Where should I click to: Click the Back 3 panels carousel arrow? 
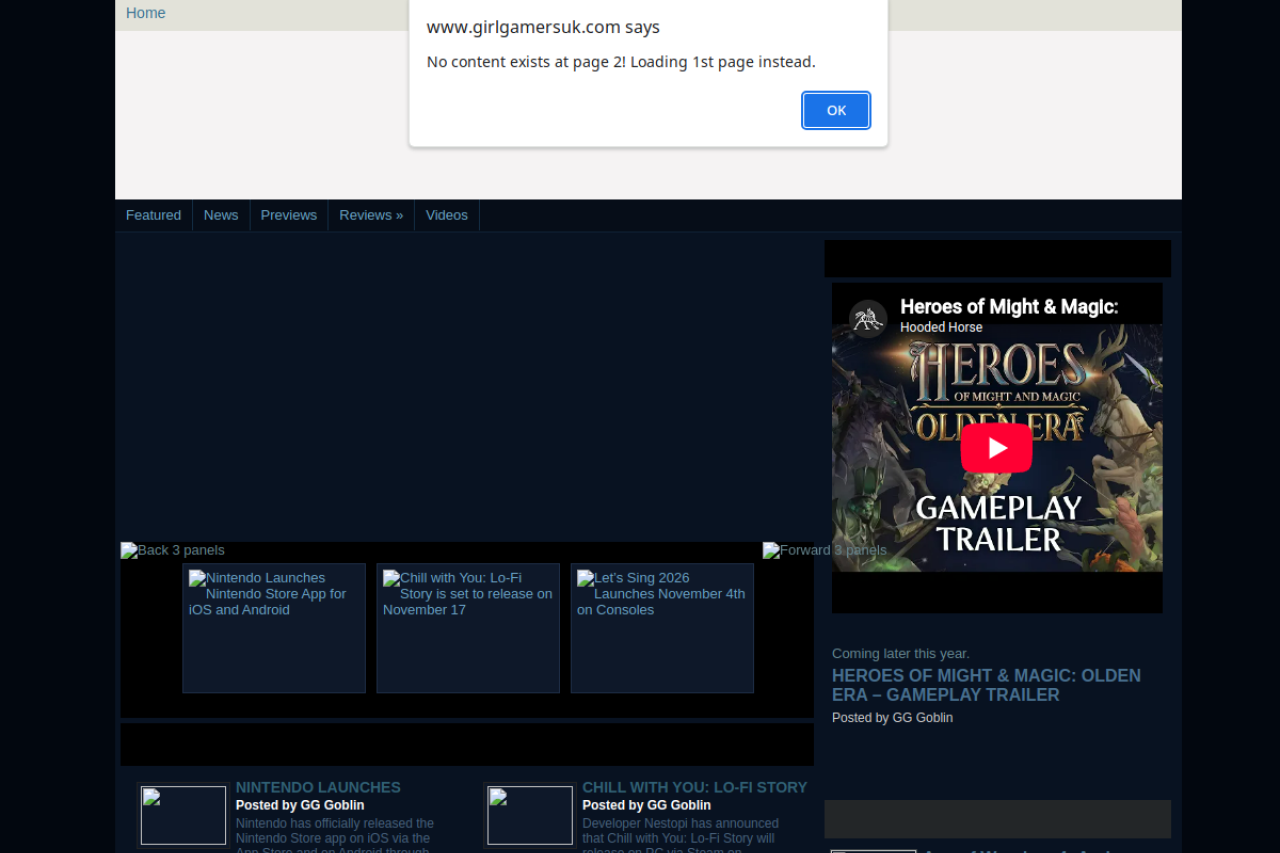[x=173, y=550]
